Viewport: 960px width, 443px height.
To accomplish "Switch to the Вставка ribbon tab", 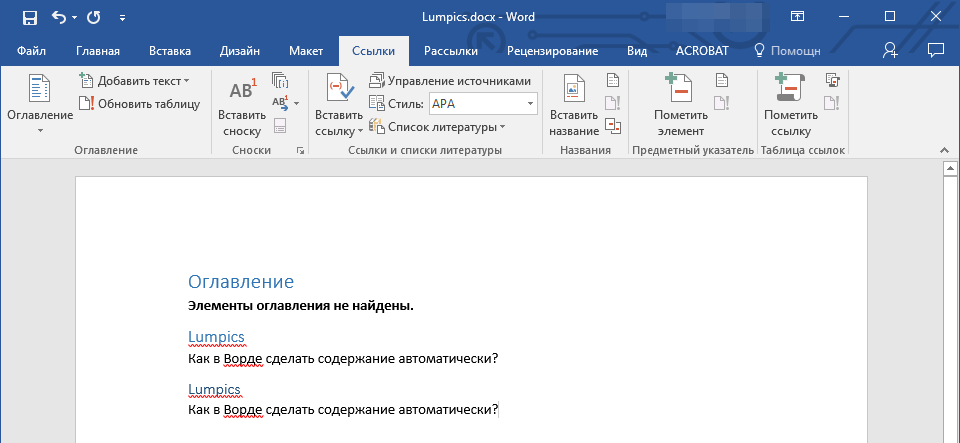I will pyautogui.click(x=170, y=50).
